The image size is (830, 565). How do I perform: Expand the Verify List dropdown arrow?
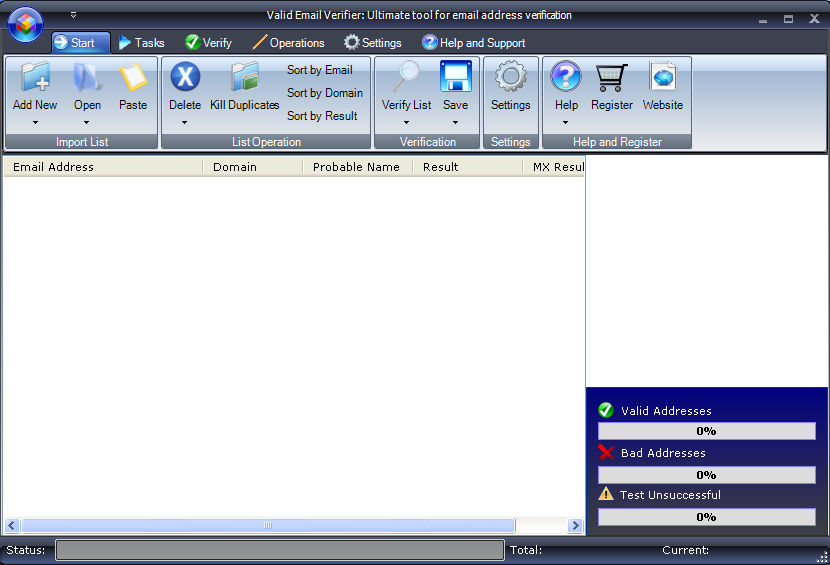(x=406, y=123)
